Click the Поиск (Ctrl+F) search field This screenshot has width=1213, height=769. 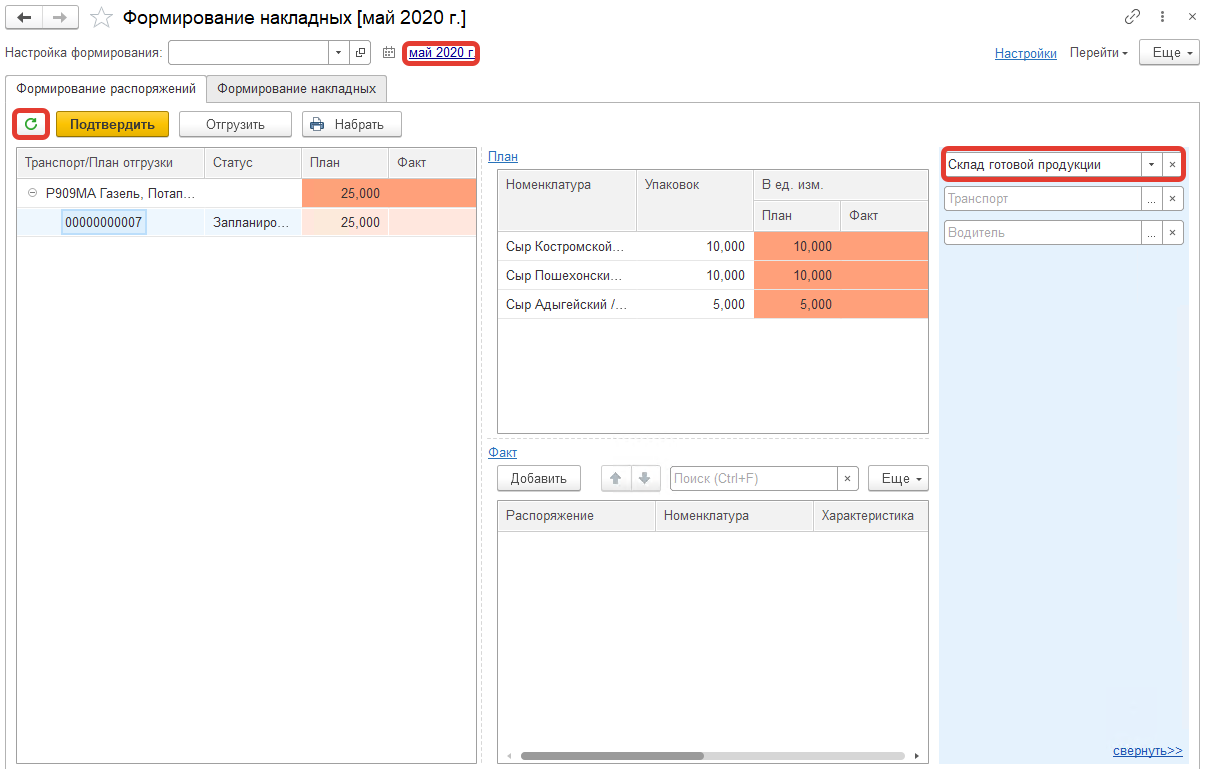click(x=753, y=478)
